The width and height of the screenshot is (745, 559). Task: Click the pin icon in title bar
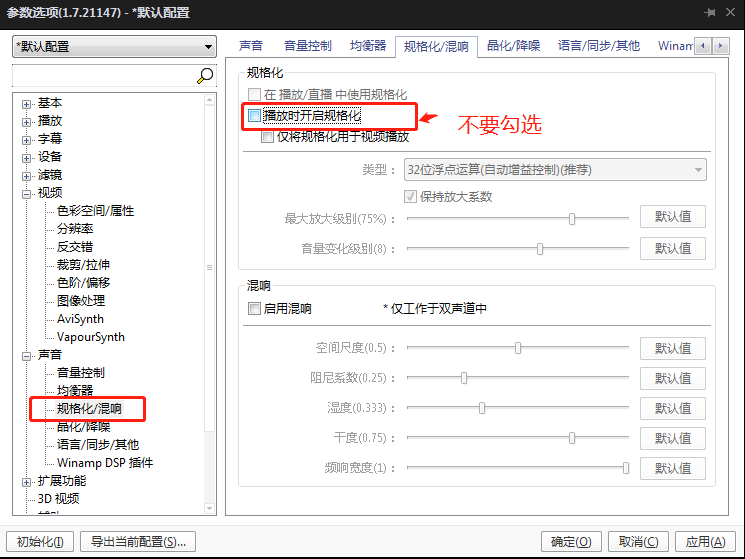[x=710, y=13]
